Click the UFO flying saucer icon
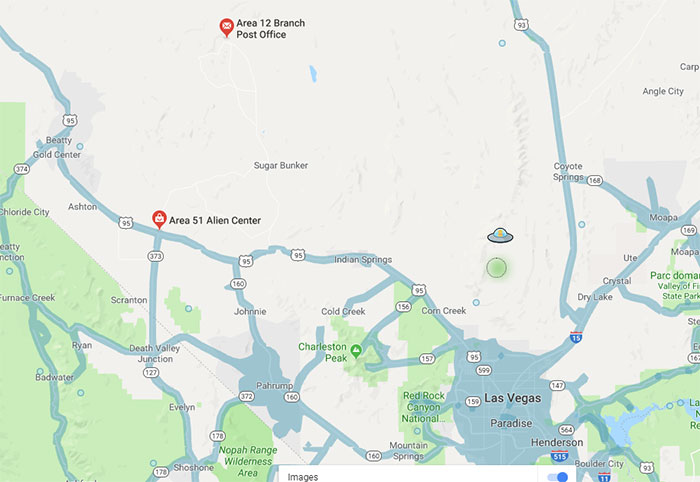Viewport: 700px width, 482px height. [500, 235]
